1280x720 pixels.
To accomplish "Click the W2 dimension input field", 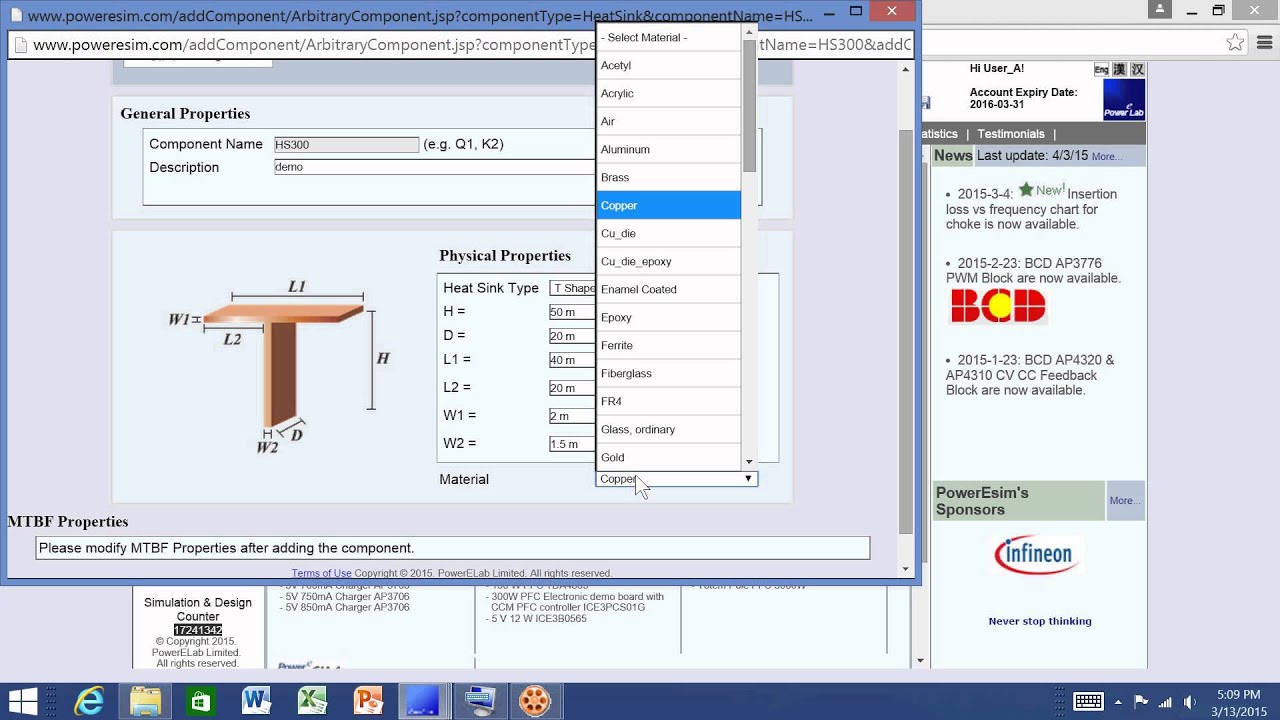I will point(573,444).
